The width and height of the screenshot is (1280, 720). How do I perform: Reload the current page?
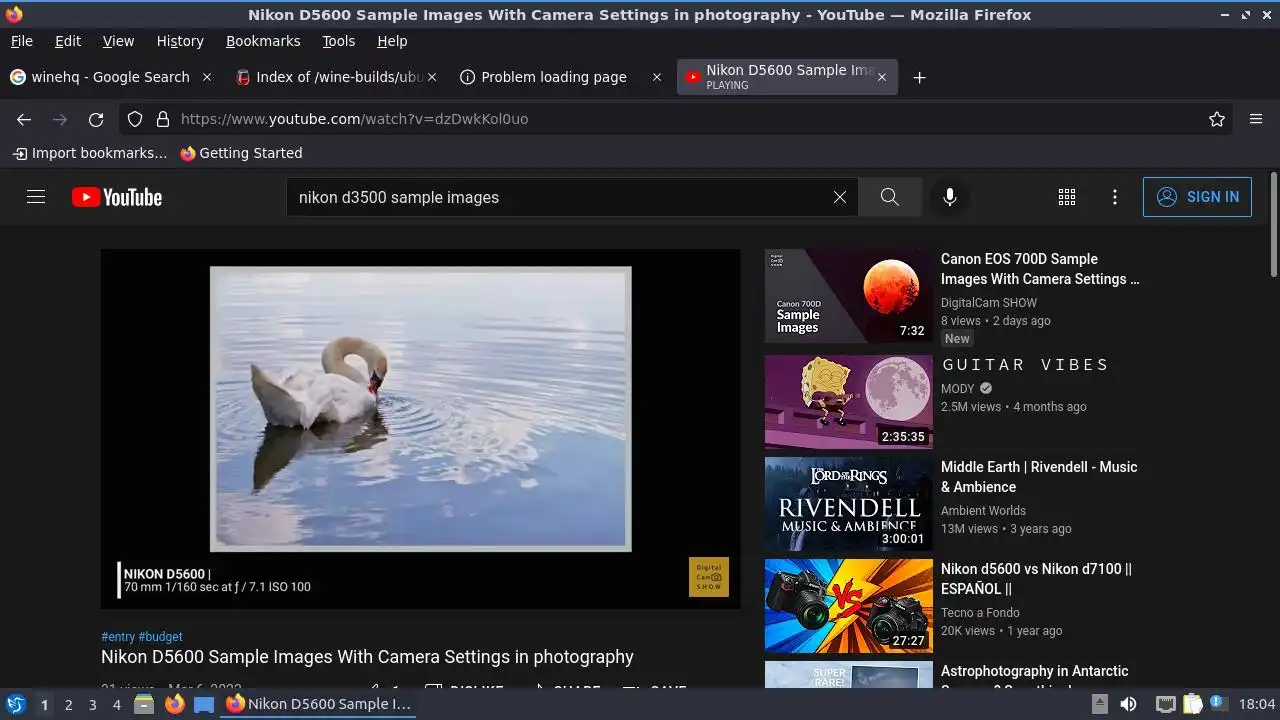point(96,119)
